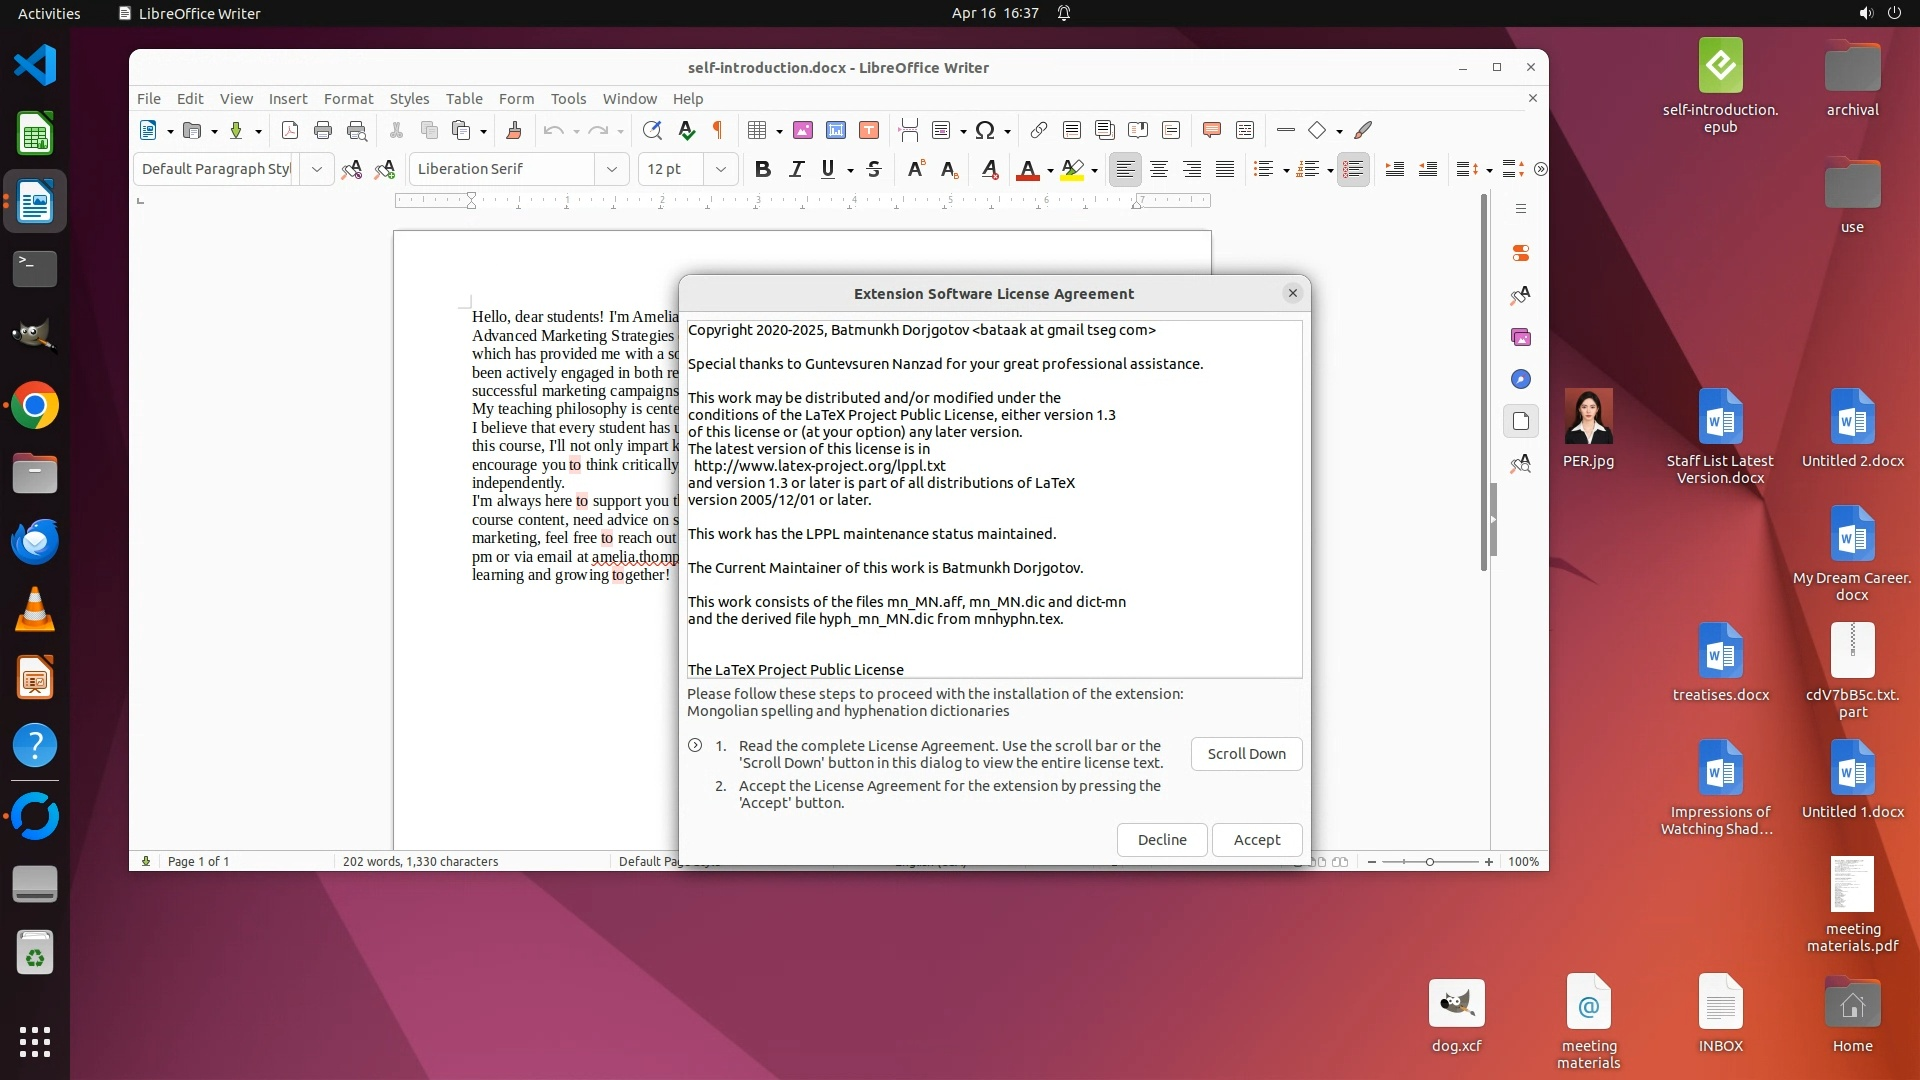Click the Clone Formatting paintbrush icon

click(x=514, y=130)
